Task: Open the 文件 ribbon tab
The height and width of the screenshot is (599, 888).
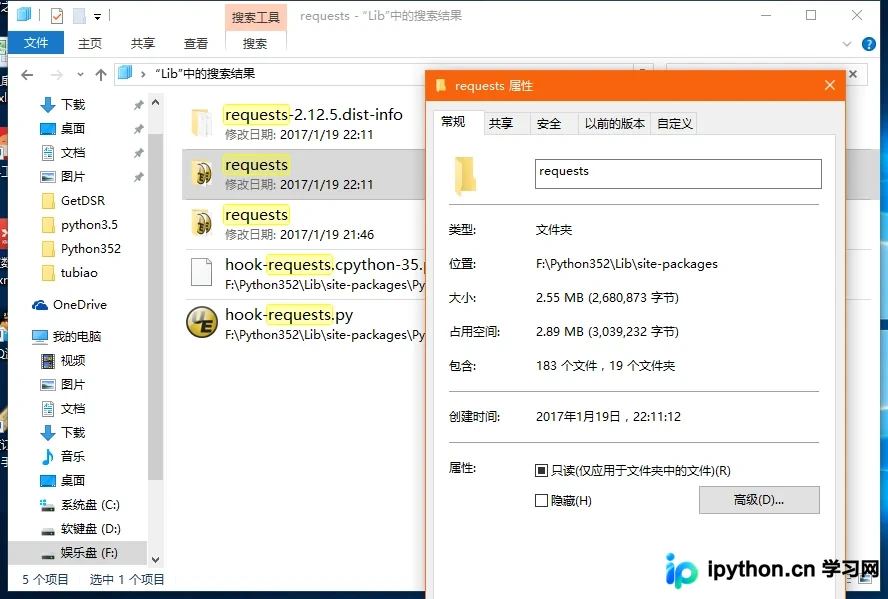Action: 36,43
